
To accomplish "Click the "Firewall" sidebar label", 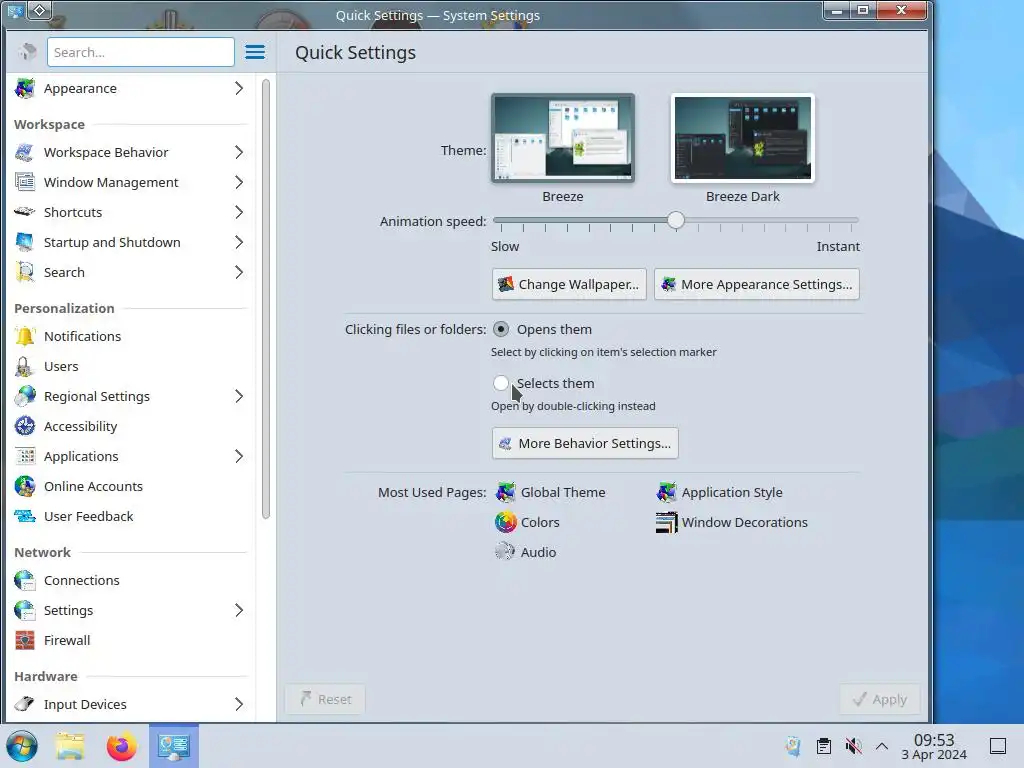I will (x=67, y=641).
